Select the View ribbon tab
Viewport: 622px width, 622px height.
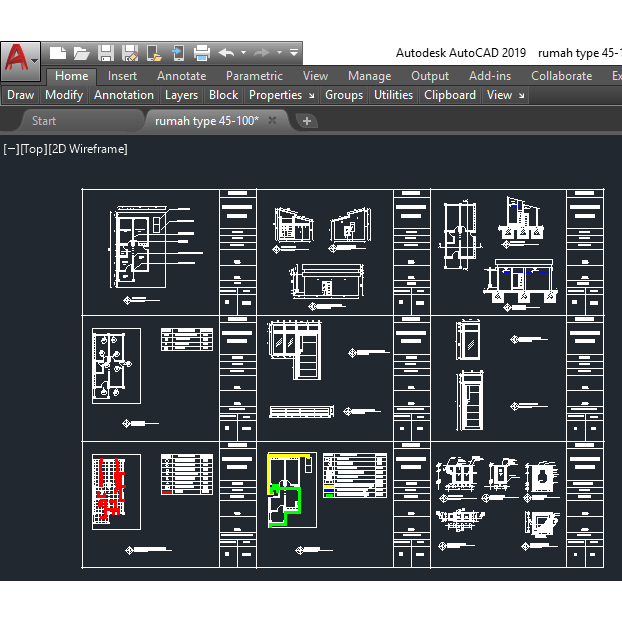315,76
